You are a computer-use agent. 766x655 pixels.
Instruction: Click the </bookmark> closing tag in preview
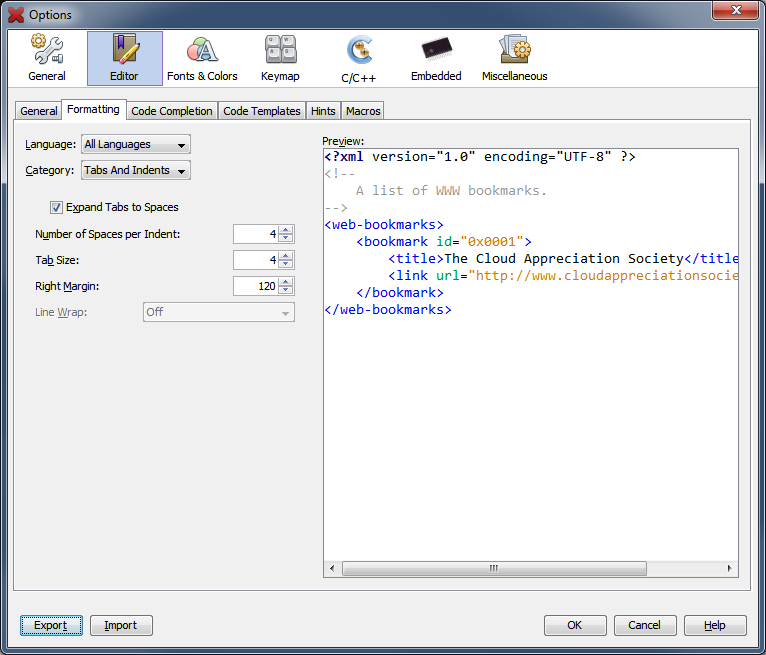[x=400, y=293]
